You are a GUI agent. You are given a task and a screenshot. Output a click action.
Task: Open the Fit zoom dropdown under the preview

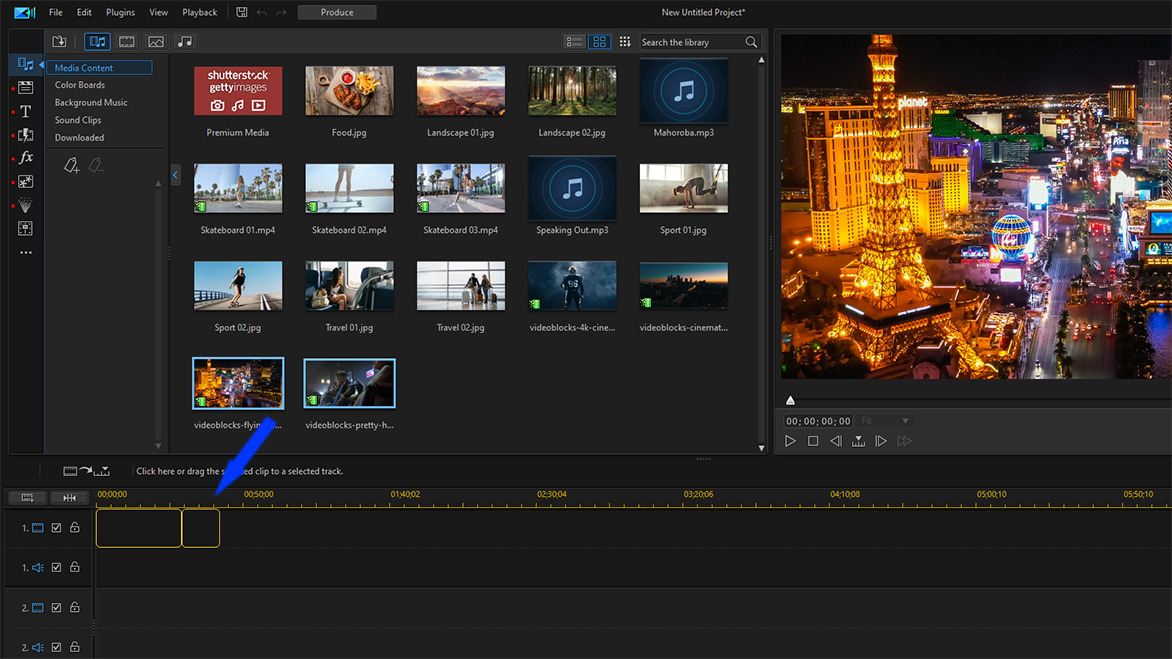pyautogui.click(x=885, y=420)
